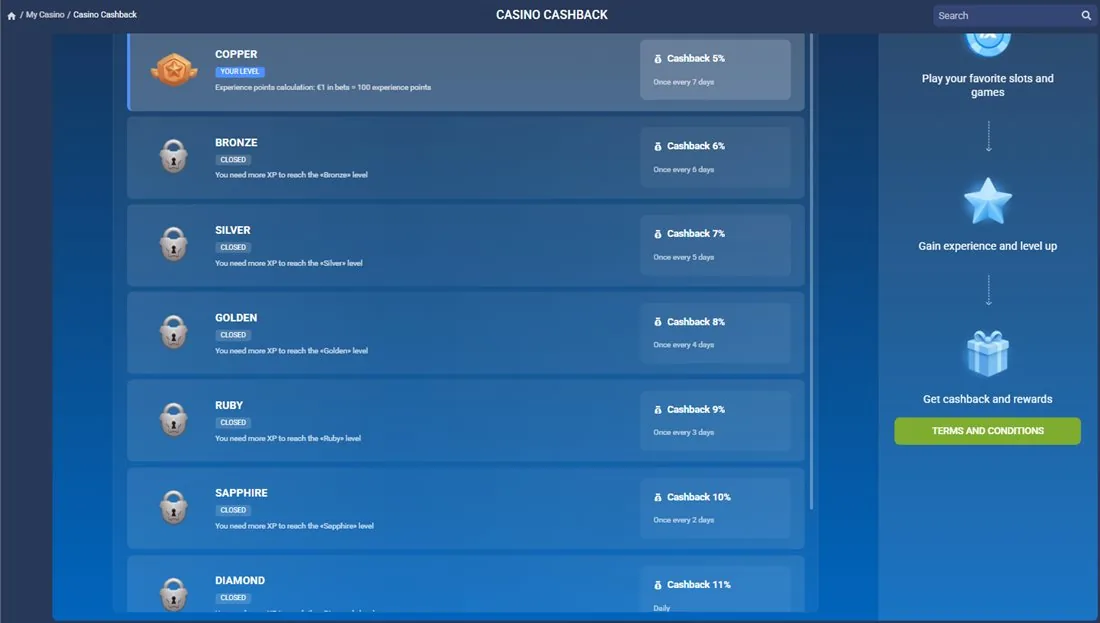The image size is (1100, 623).
Task: Click the gift box icon above Get cashback
Action: click(988, 354)
